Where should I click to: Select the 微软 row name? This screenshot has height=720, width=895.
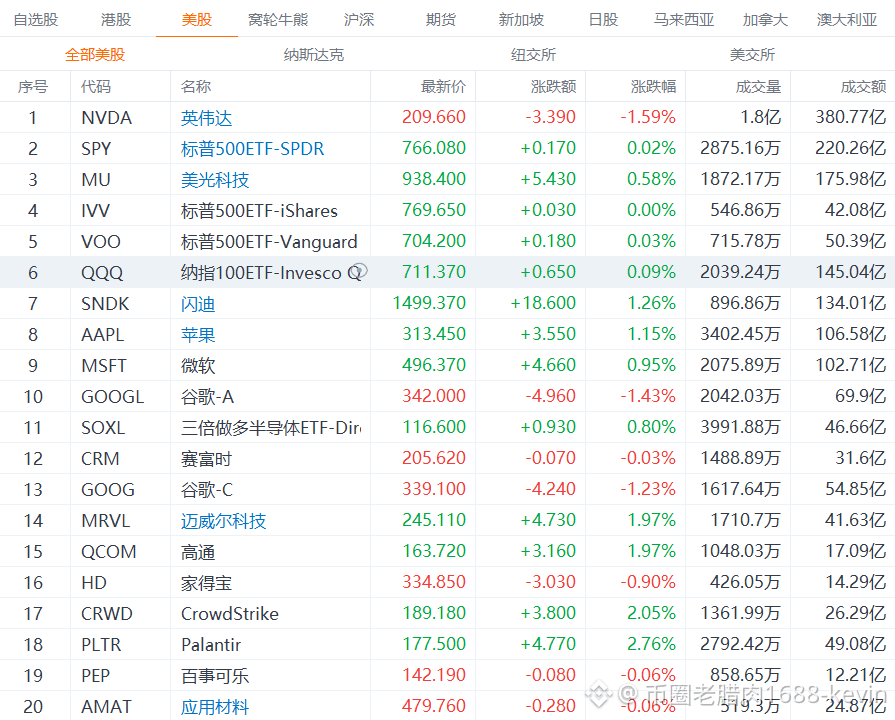[x=198, y=365]
